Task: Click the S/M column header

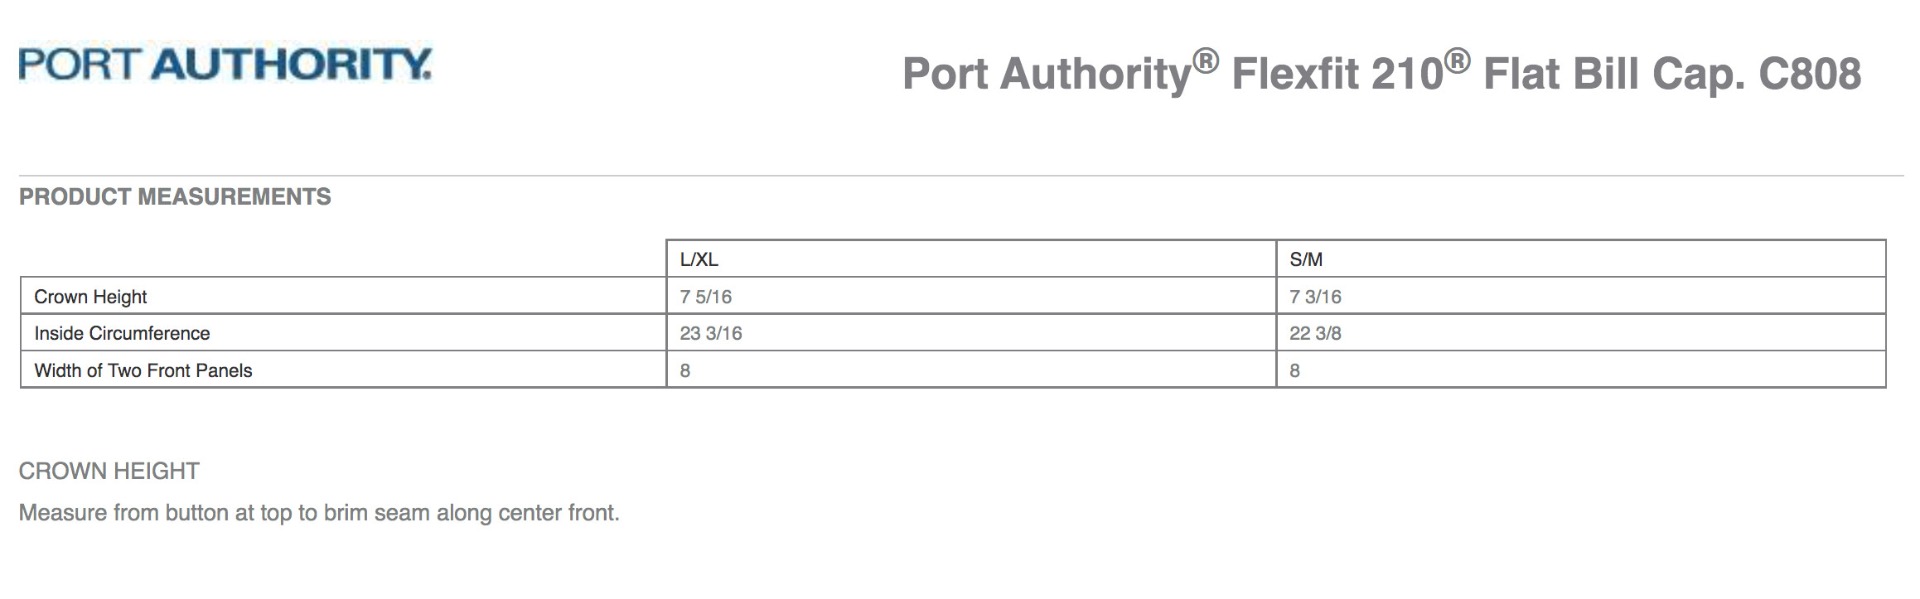Action: (x=1306, y=260)
